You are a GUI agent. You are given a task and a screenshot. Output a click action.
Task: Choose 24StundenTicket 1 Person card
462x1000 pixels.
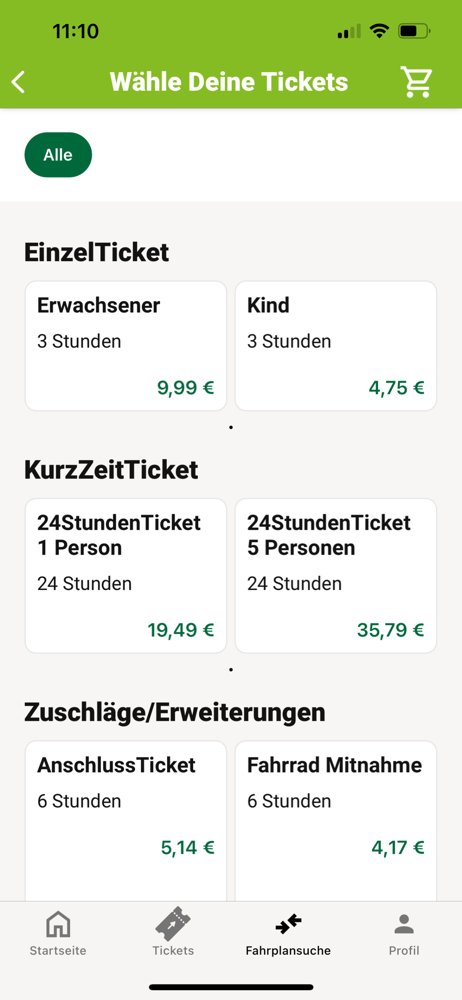tap(126, 576)
